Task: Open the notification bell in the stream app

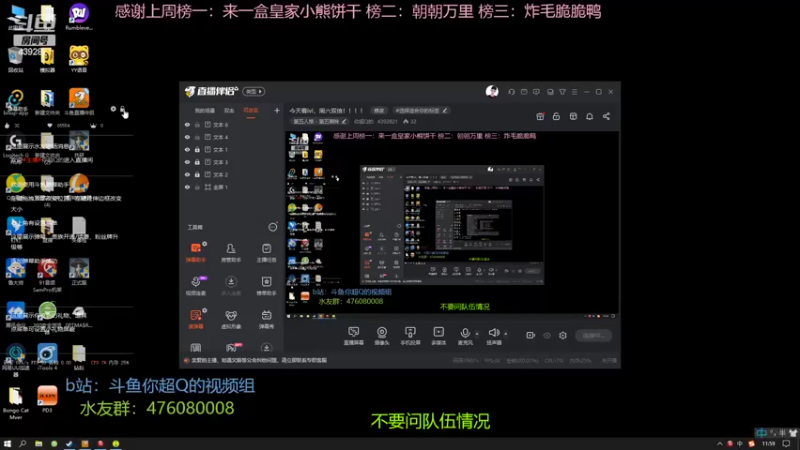Action: pyautogui.click(x=589, y=116)
